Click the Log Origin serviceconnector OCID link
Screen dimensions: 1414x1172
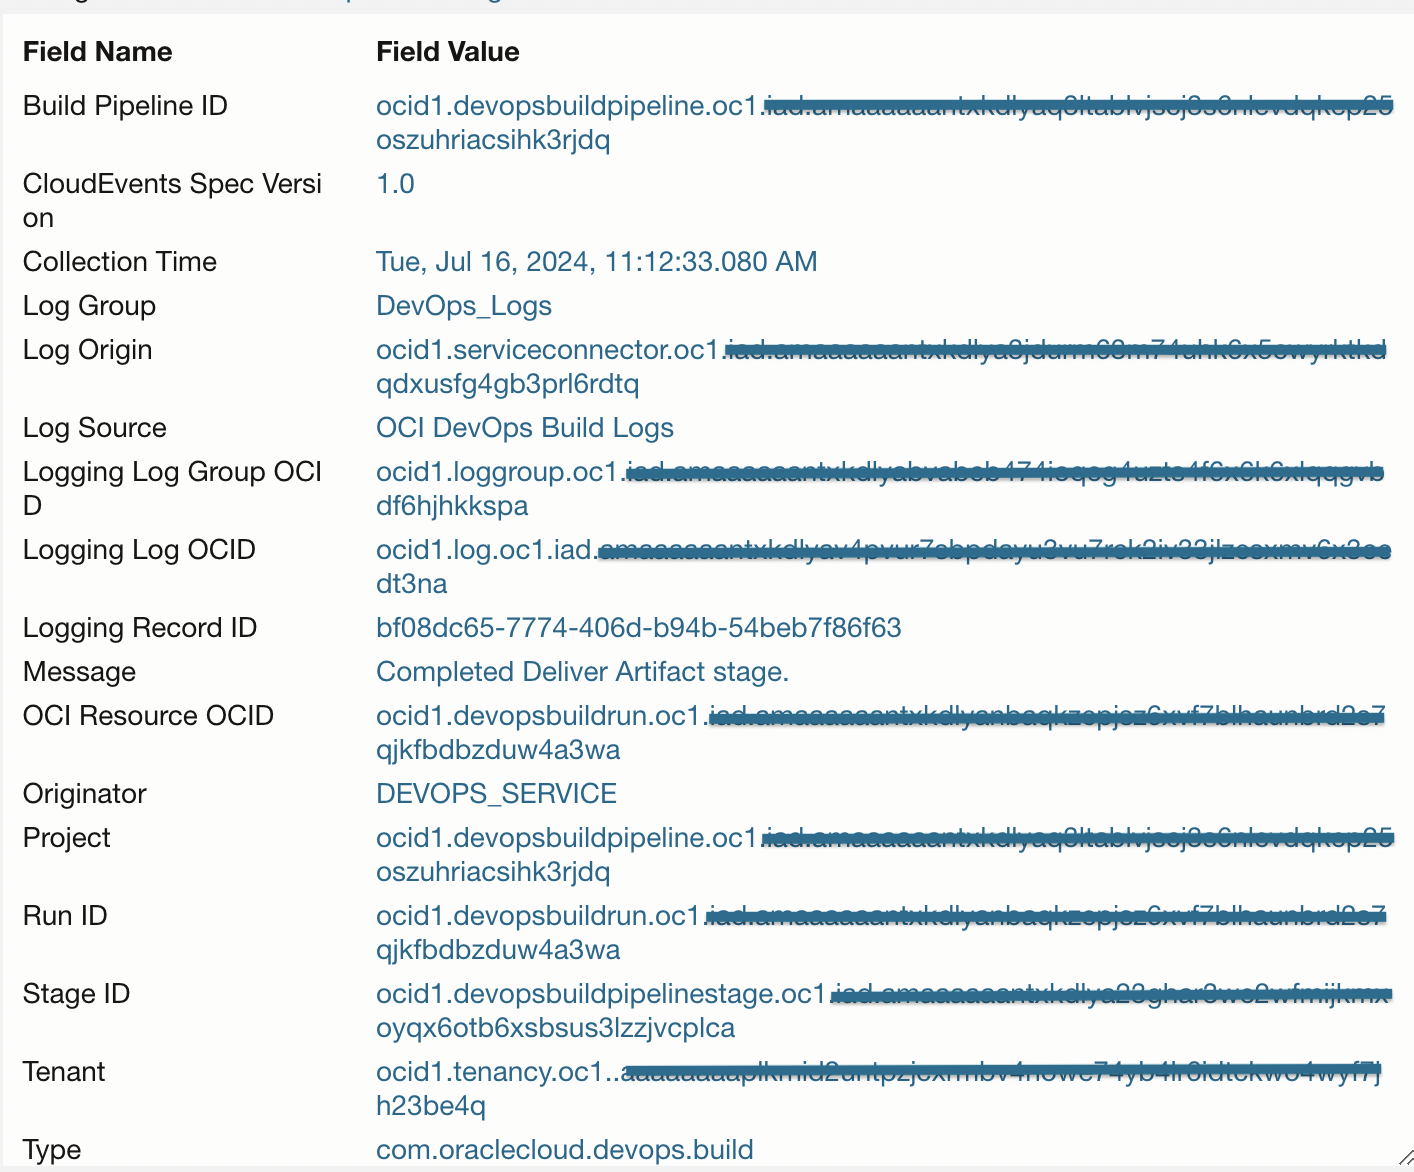pos(547,350)
